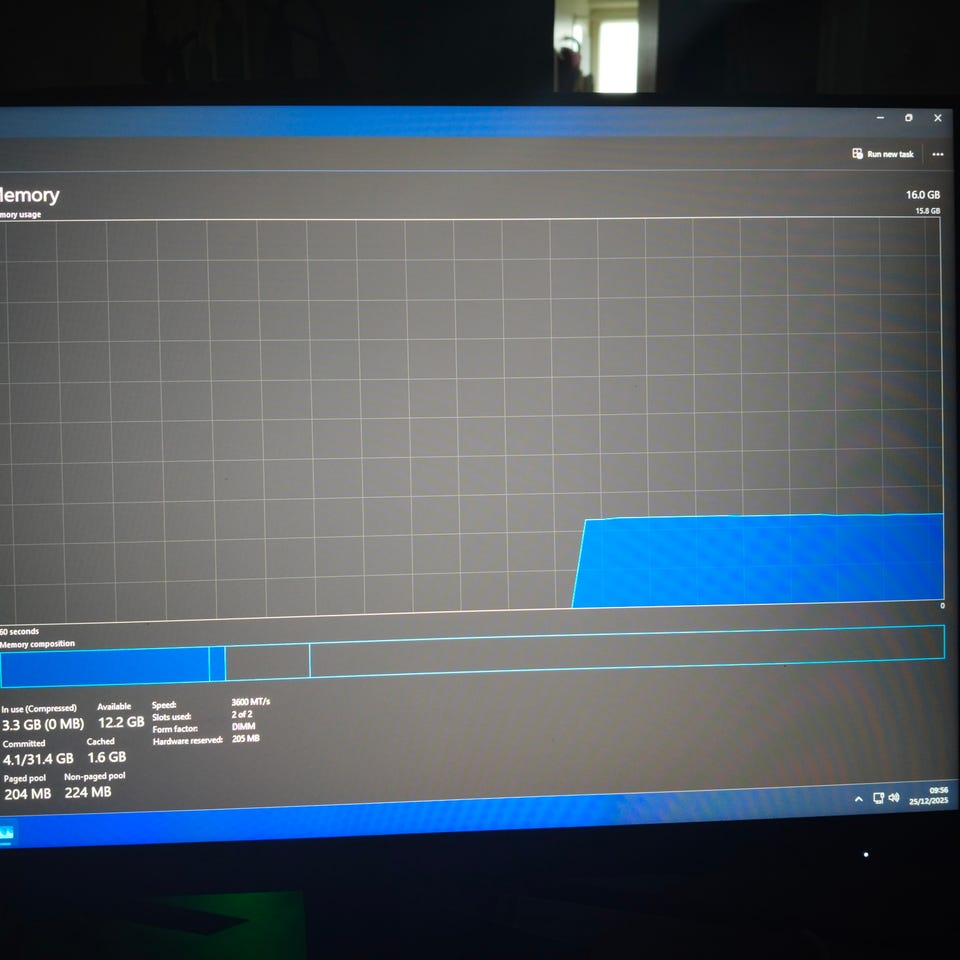The image size is (960, 960).
Task: Open the volume speaker tray icon
Action: pos(892,797)
